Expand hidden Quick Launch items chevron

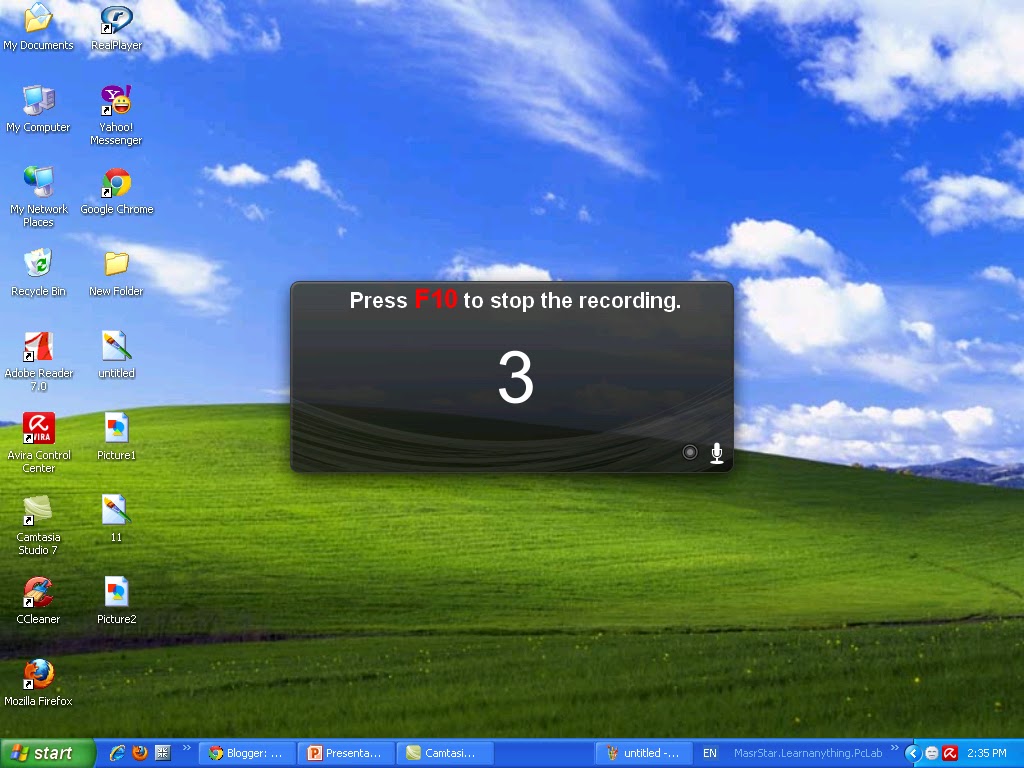pyautogui.click(x=187, y=748)
